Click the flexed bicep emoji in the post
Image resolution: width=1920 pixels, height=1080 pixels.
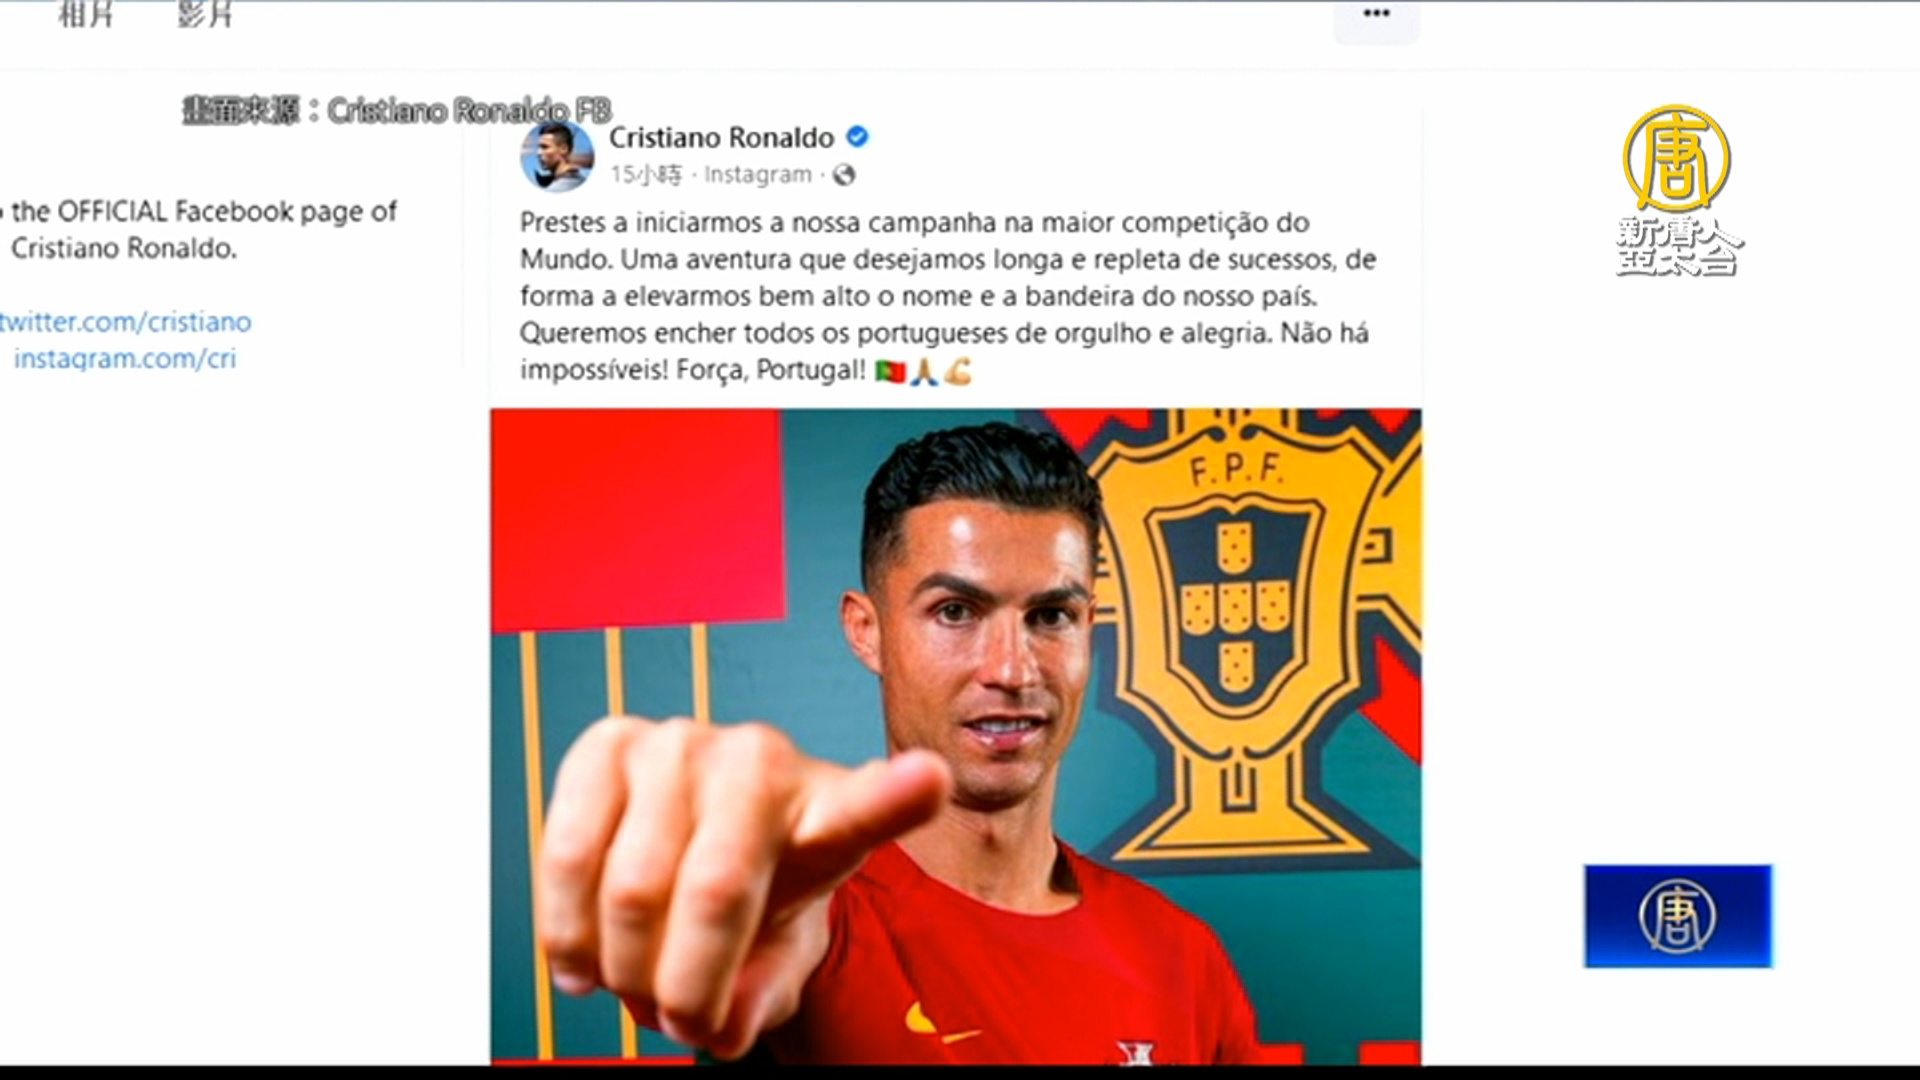(x=957, y=371)
